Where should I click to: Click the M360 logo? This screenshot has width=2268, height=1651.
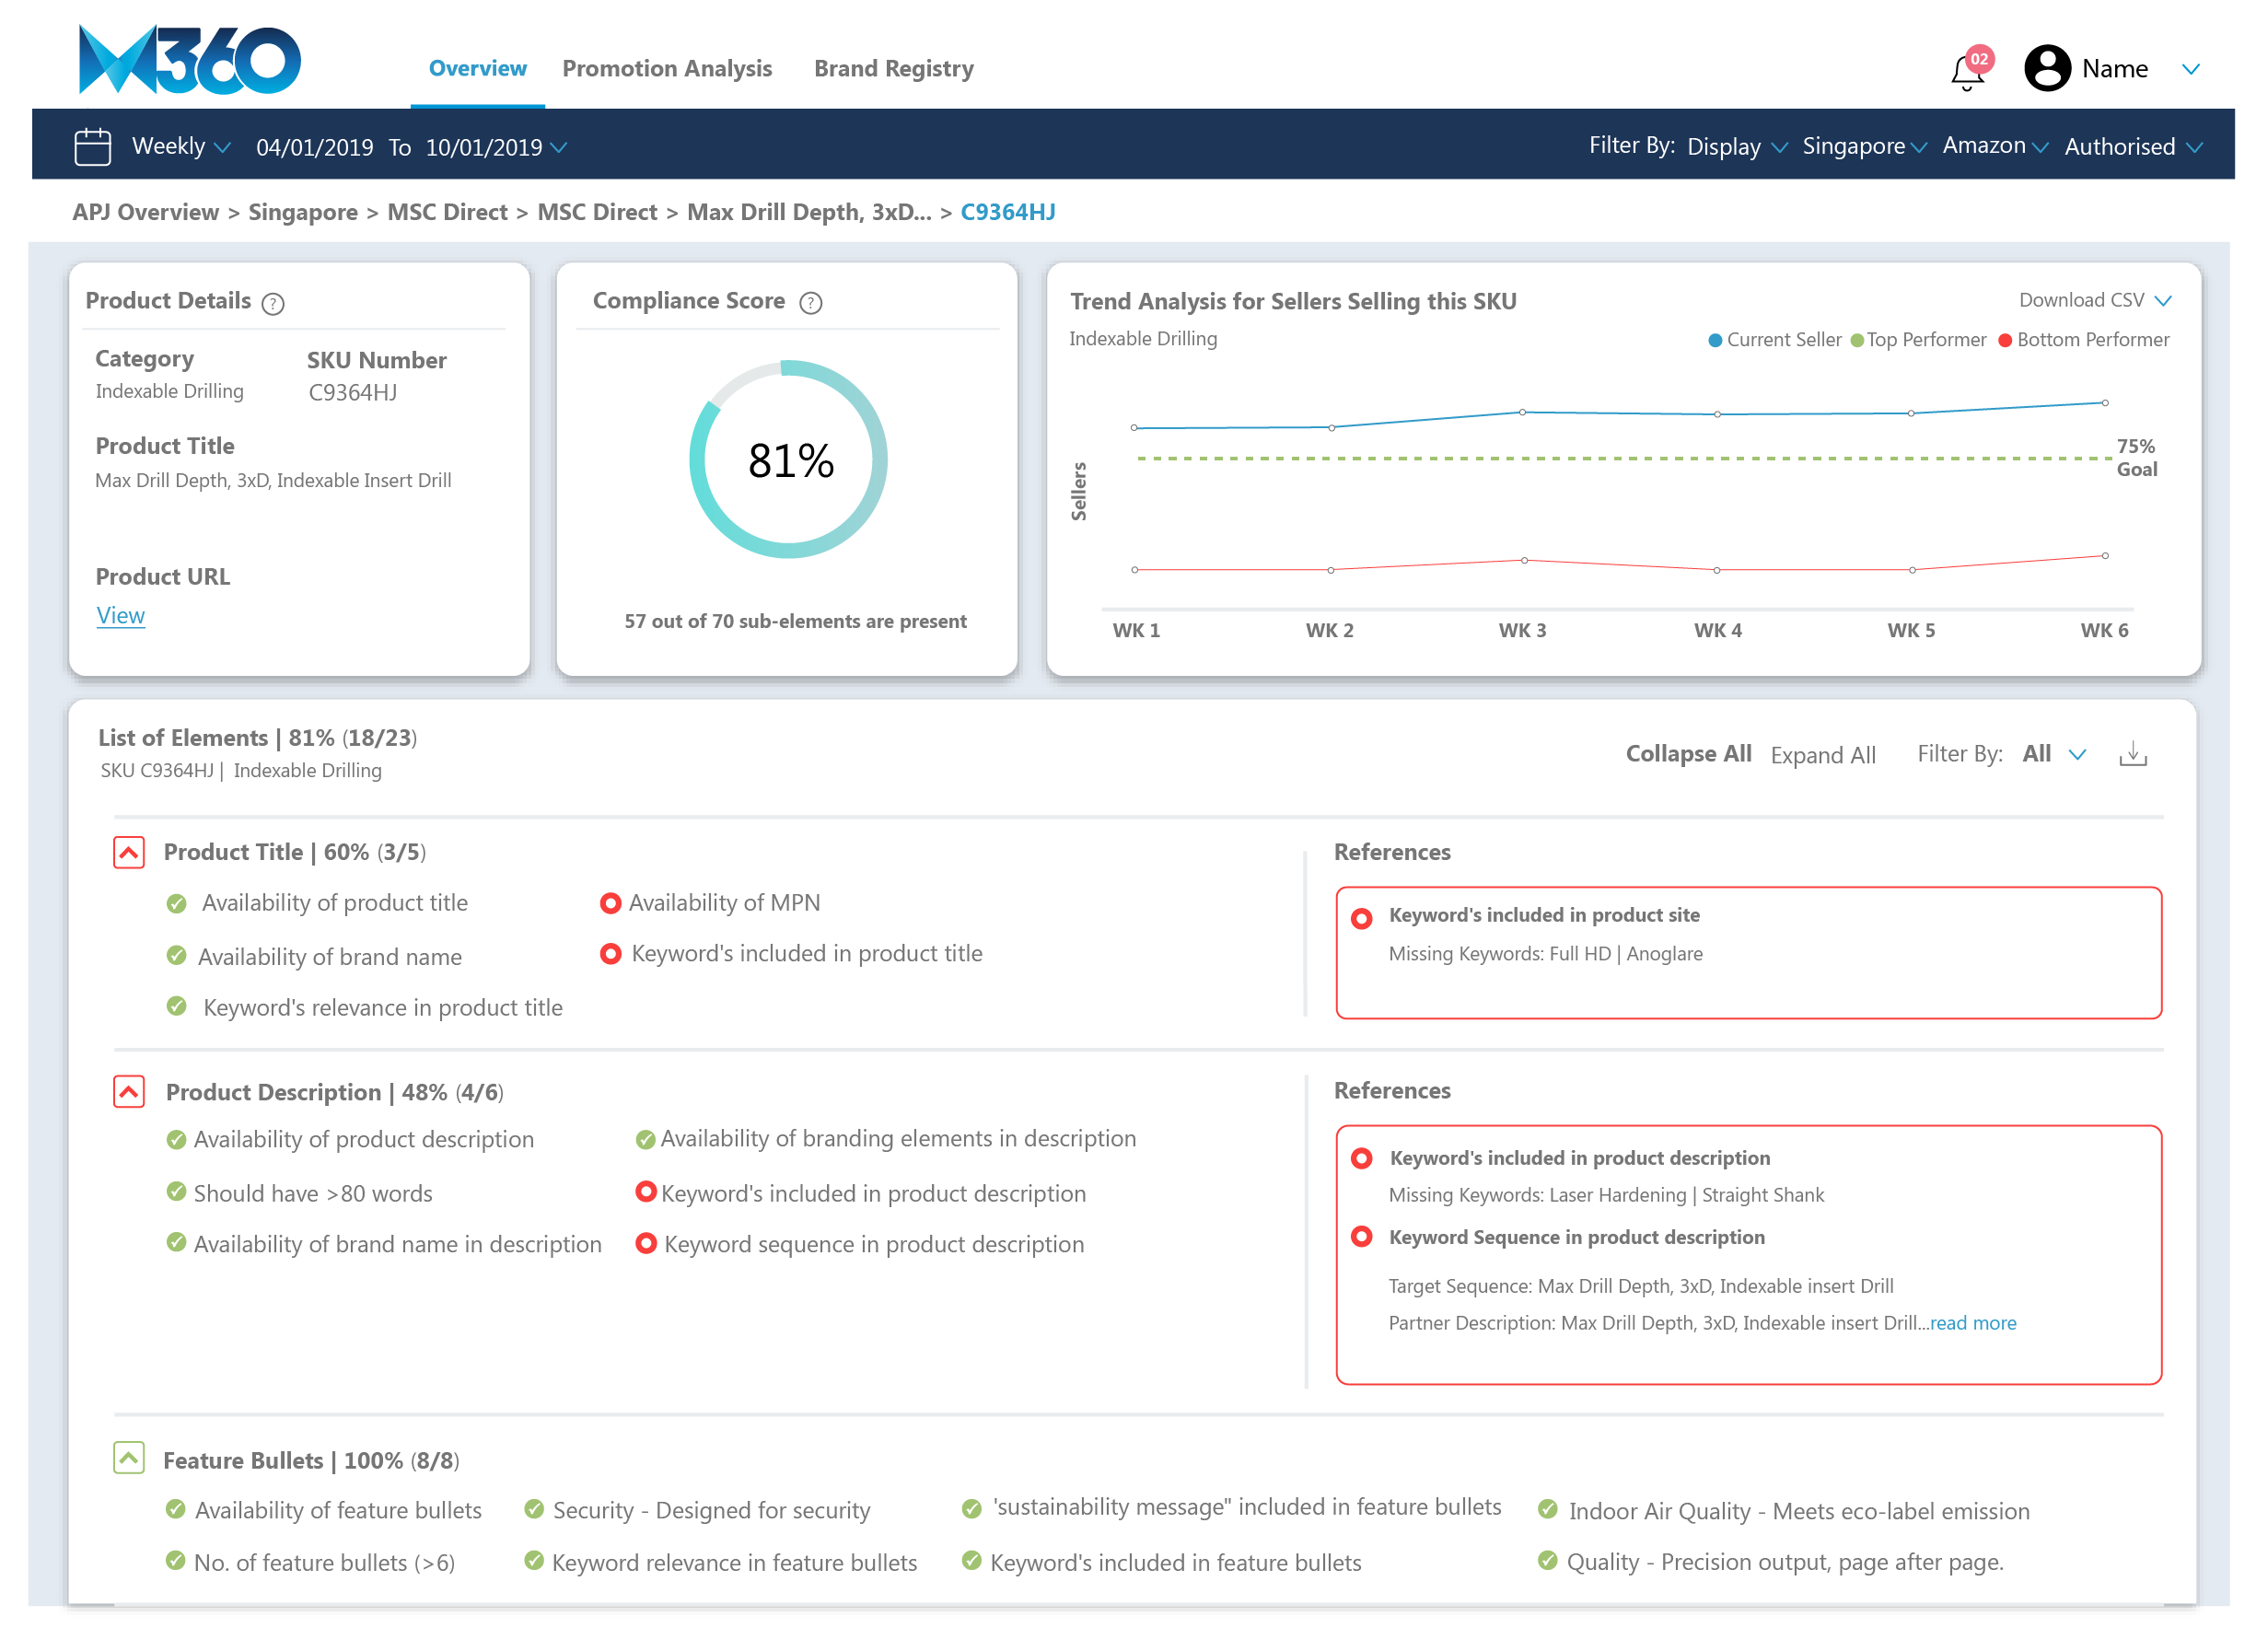point(189,61)
